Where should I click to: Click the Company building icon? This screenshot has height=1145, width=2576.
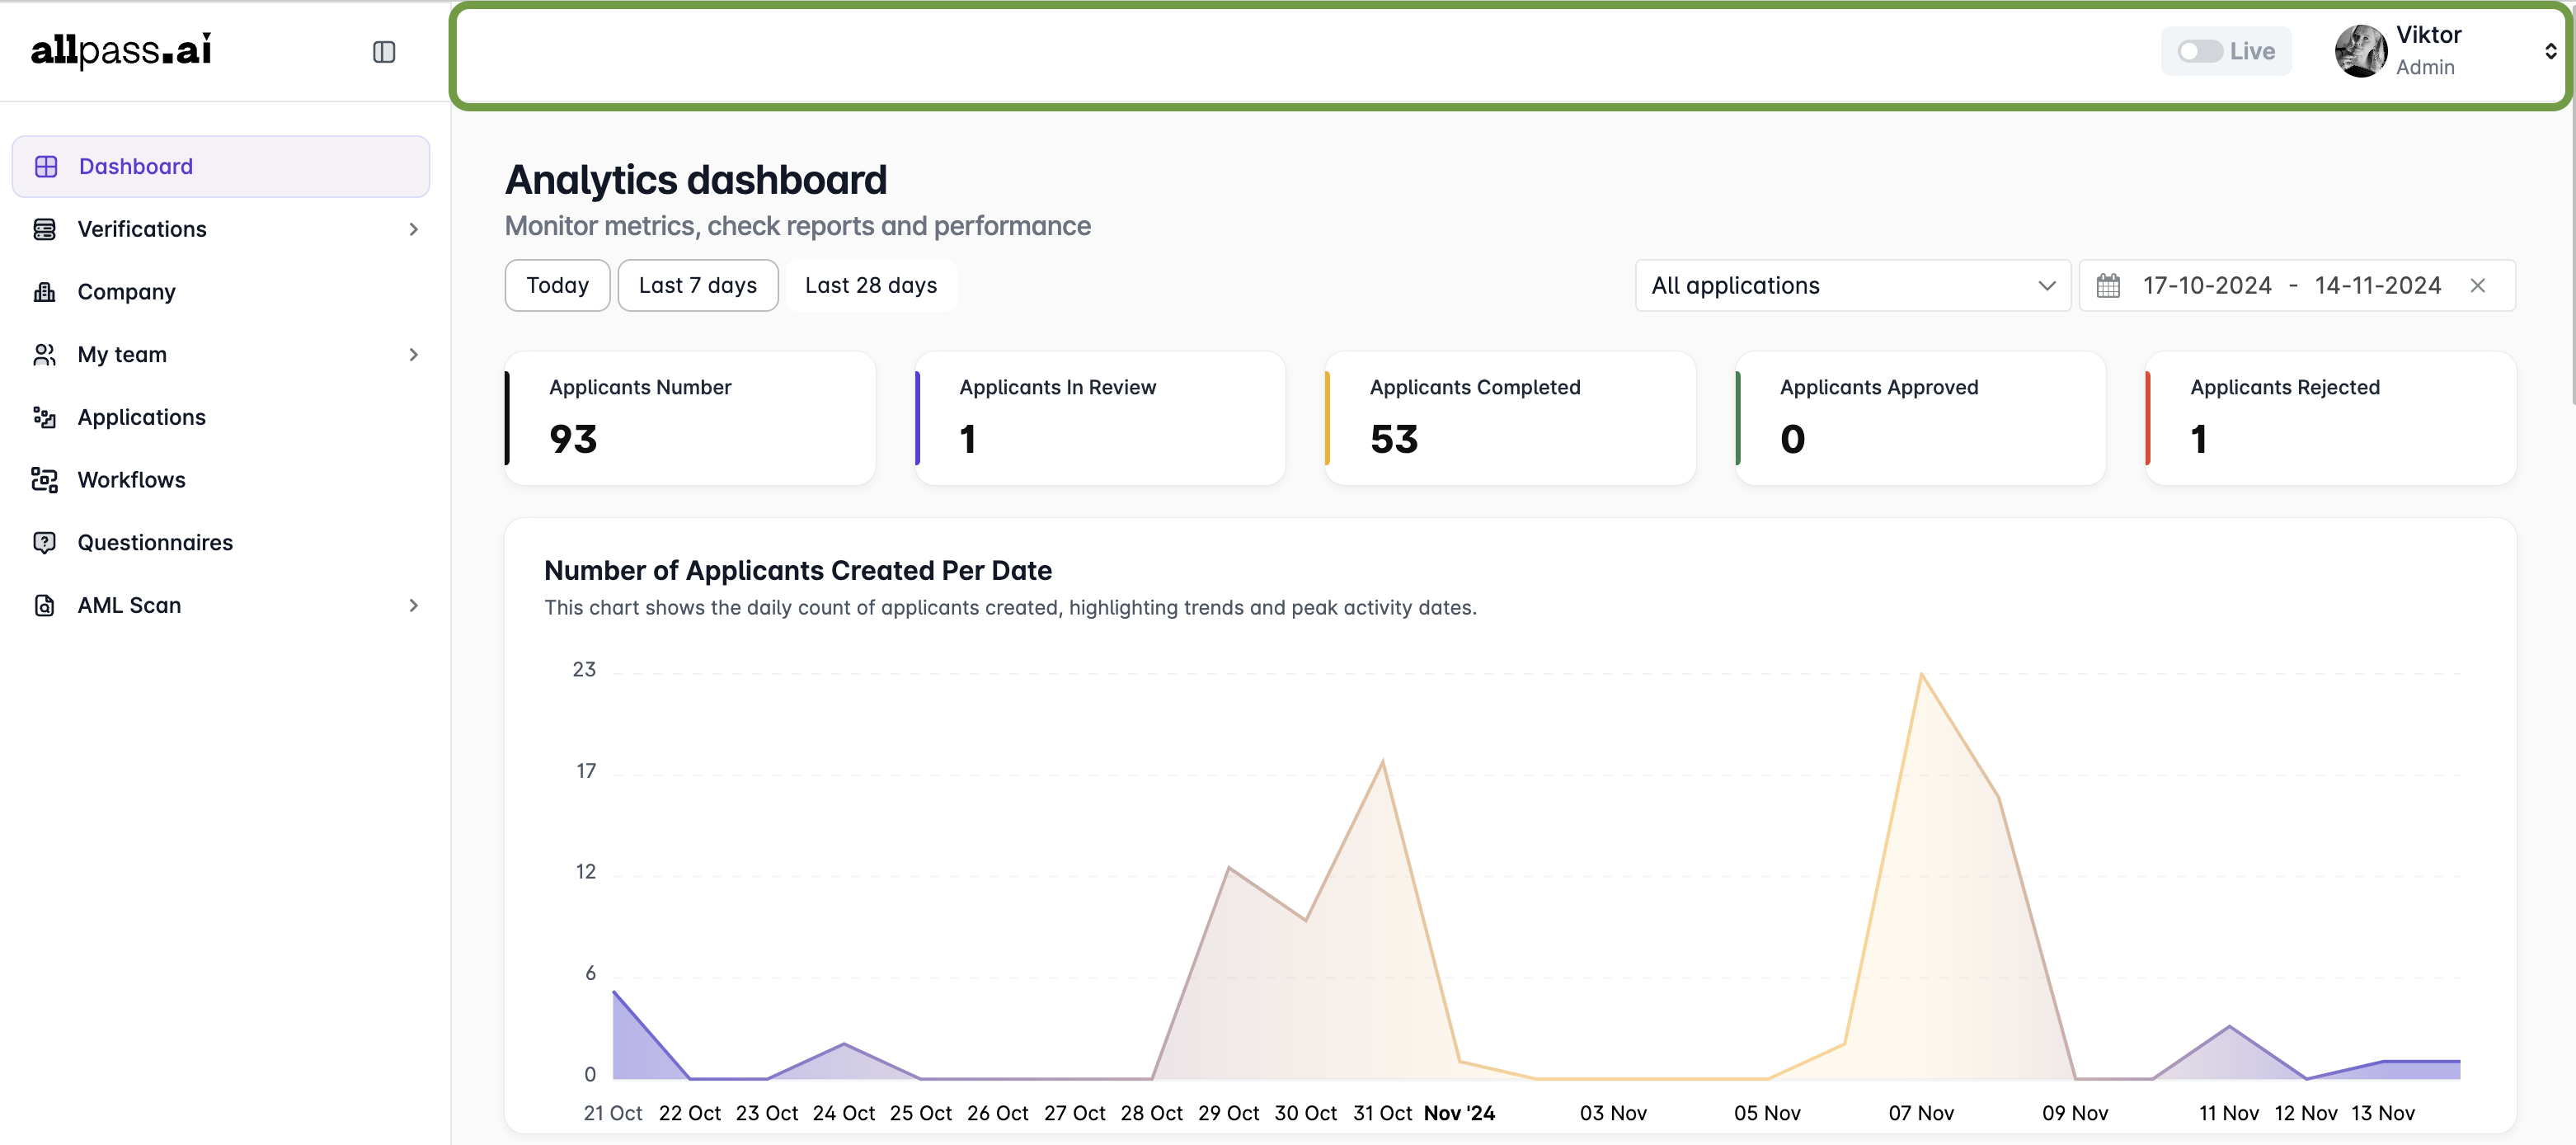click(x=44, y=292)
